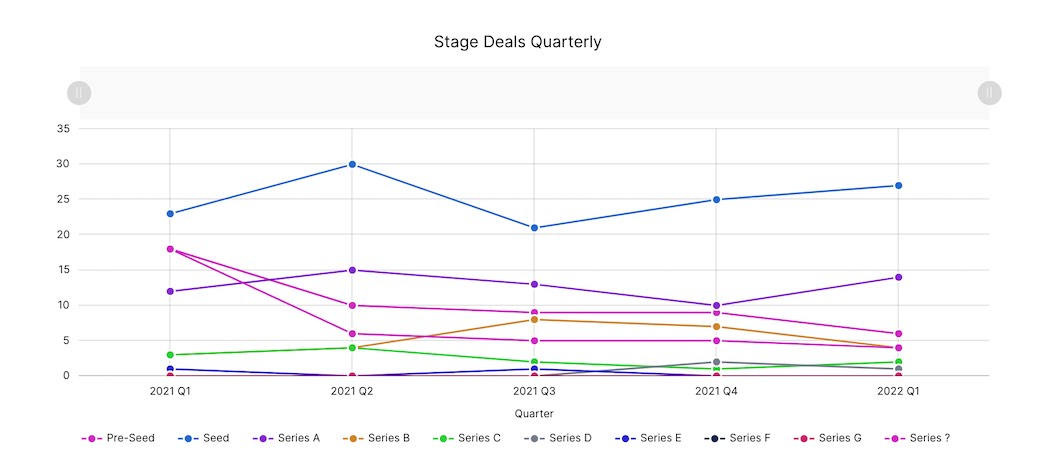The image size is (1050, 472).
Task: Click the right range selector handle
Action: 989,93
